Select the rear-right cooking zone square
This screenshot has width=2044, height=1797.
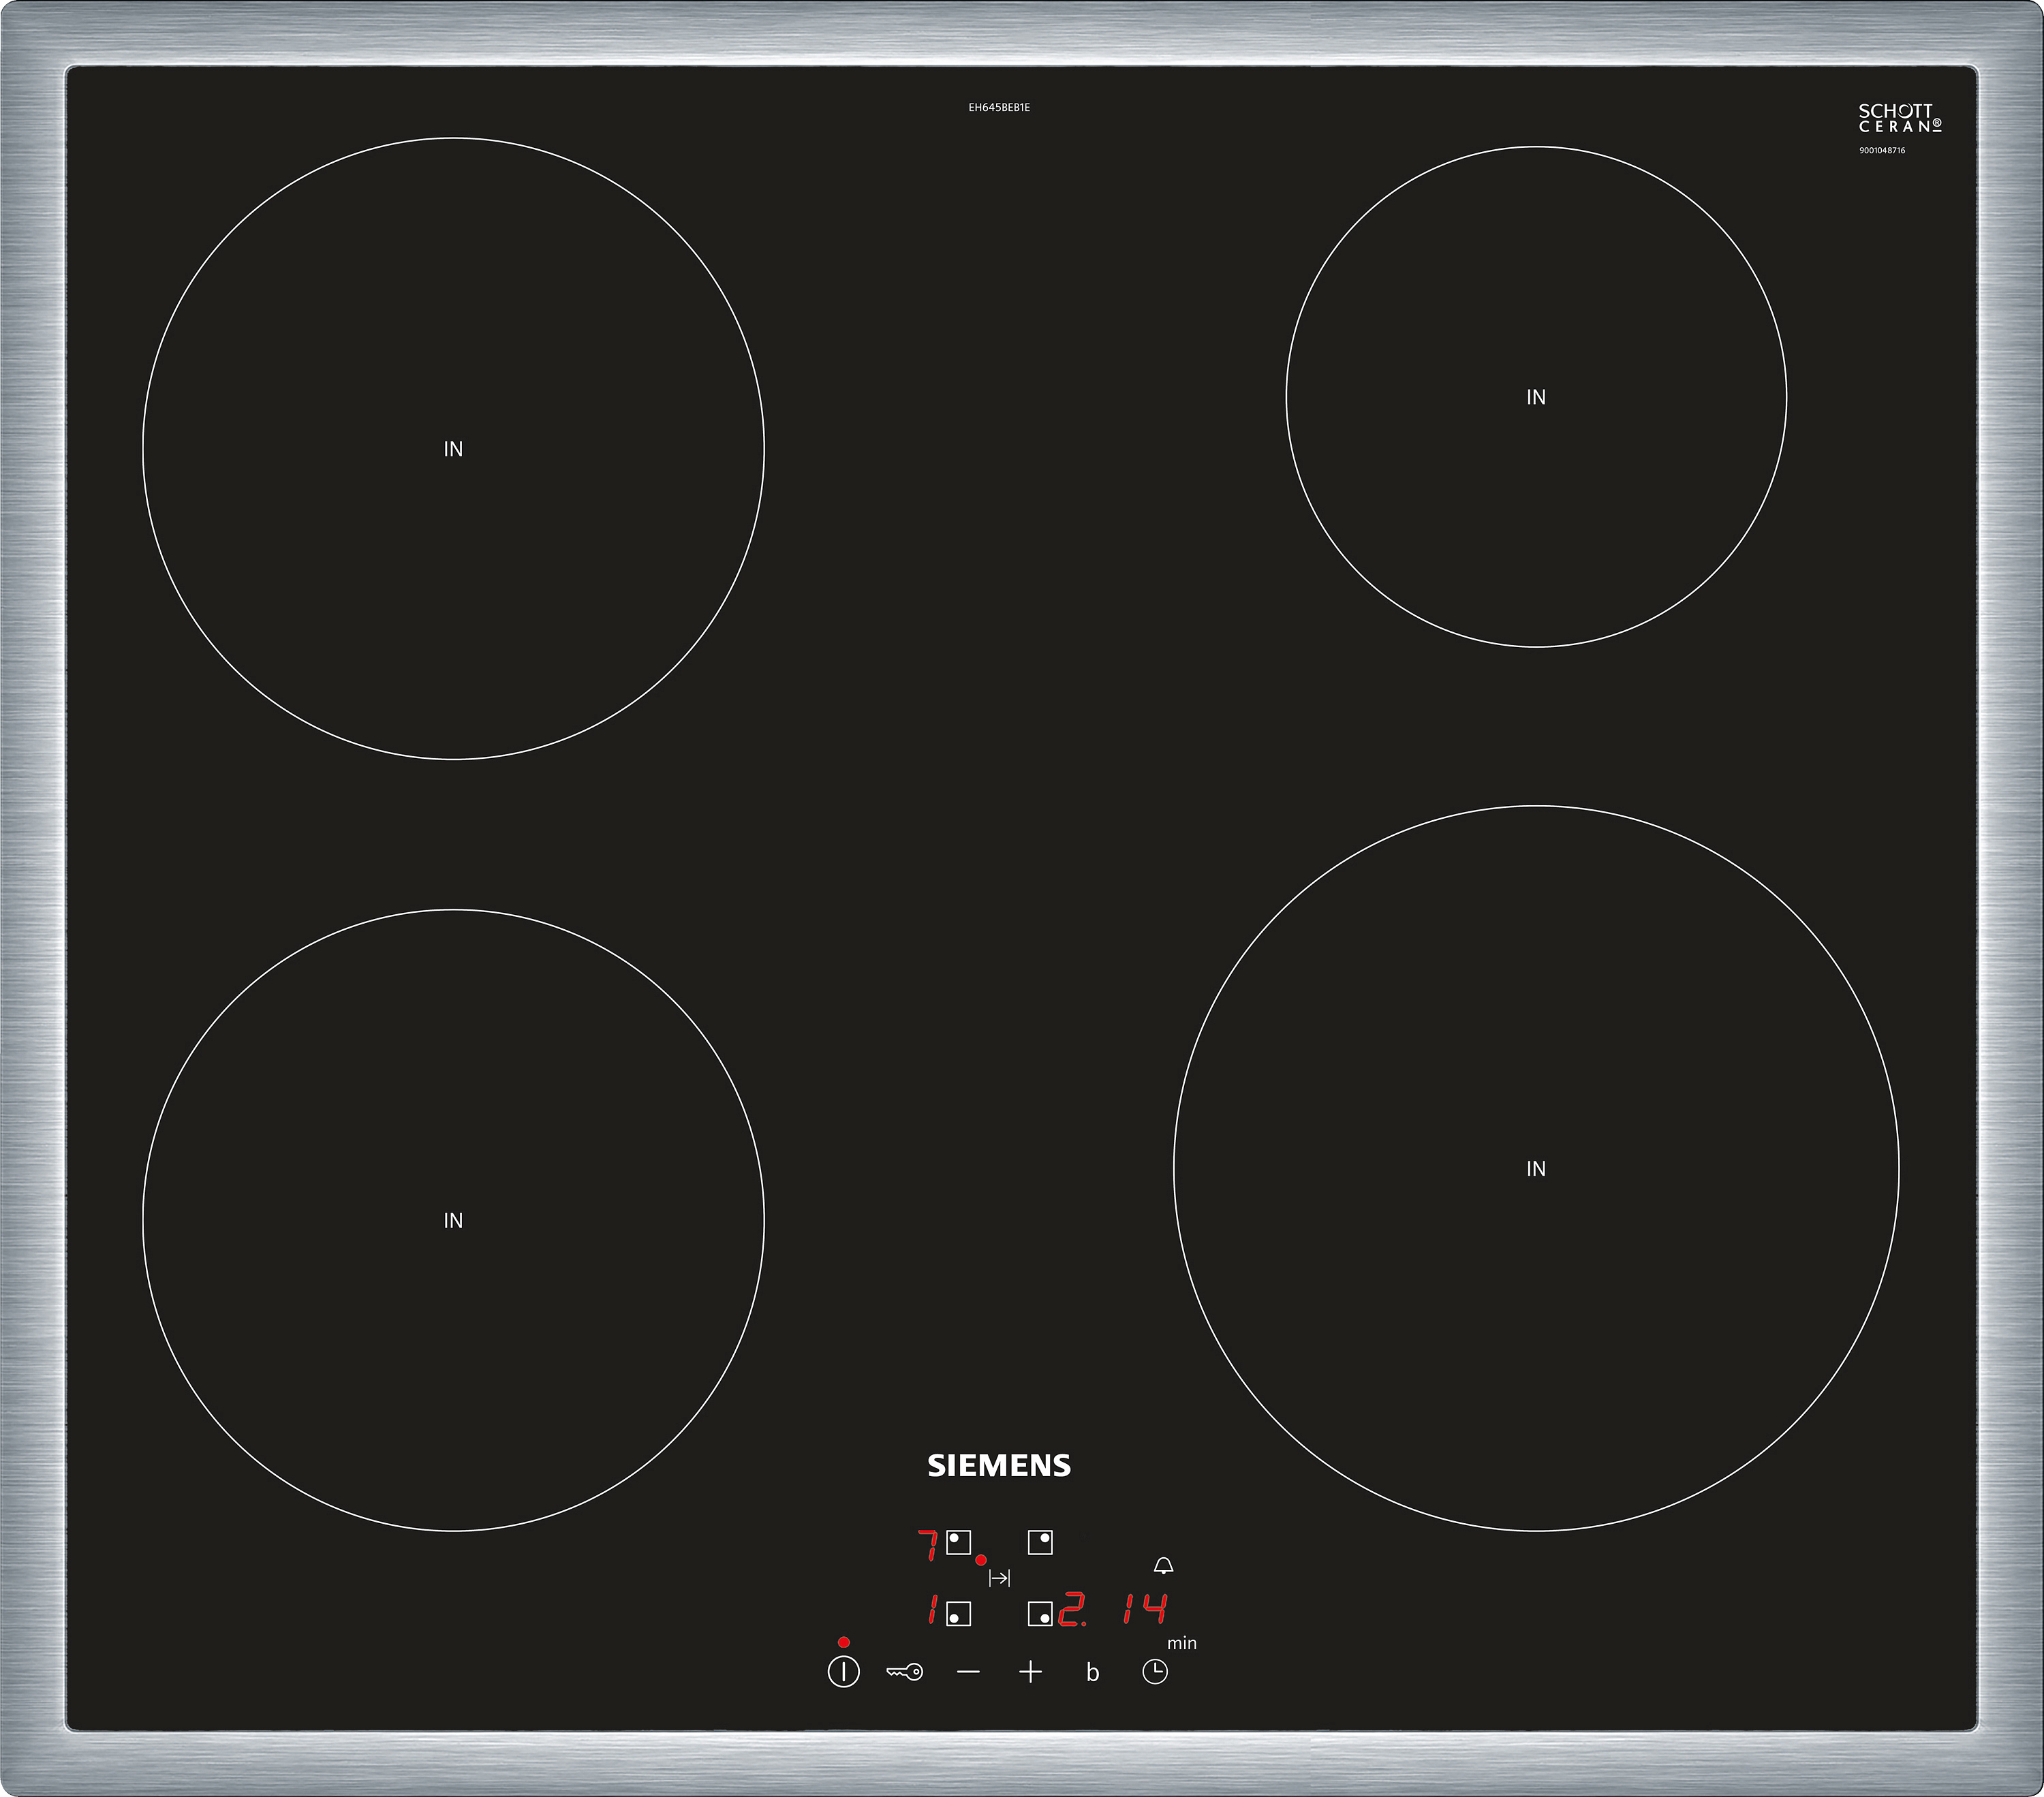1040,1543
